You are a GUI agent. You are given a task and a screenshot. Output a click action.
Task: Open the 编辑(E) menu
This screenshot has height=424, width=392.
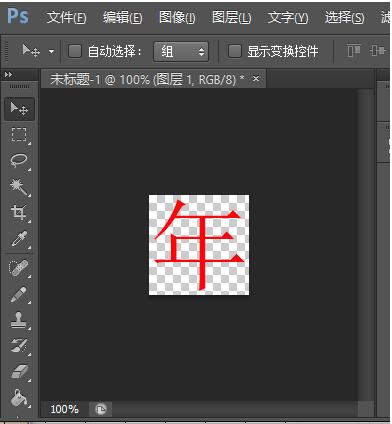click(x=122, y=17)
